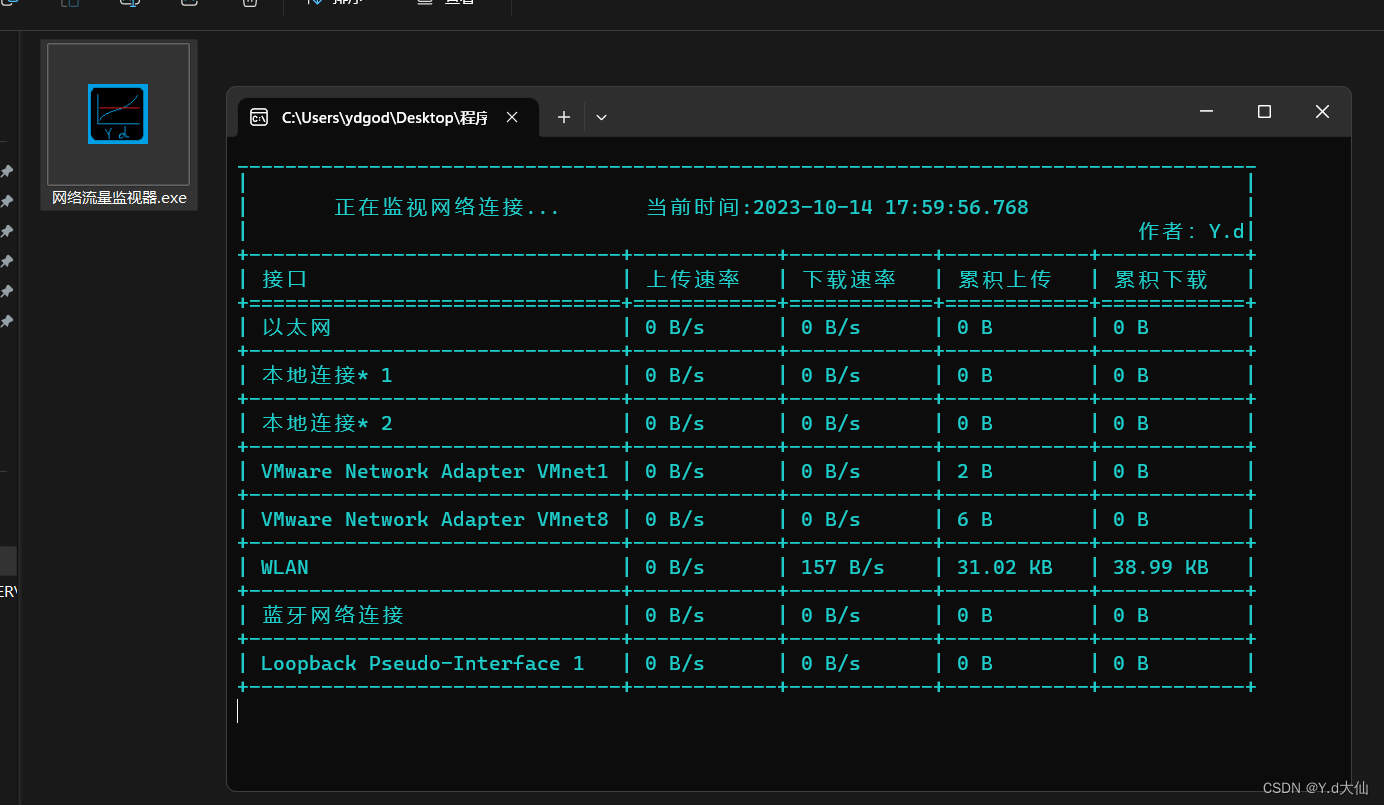Expand the terminal tab dropdown chevron
Image resolution: width=1384 pixels, height=805 pixels.
pos(601,117)
